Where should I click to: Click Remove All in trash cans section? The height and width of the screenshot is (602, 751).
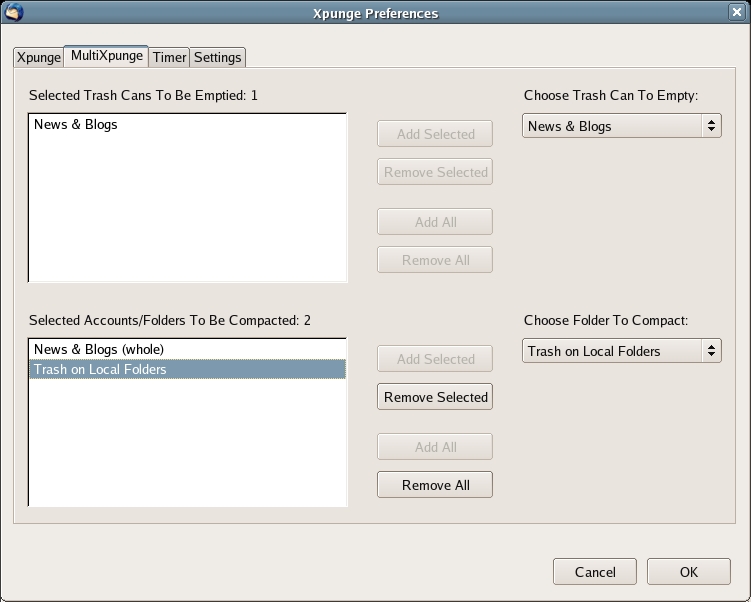point(435,260)
